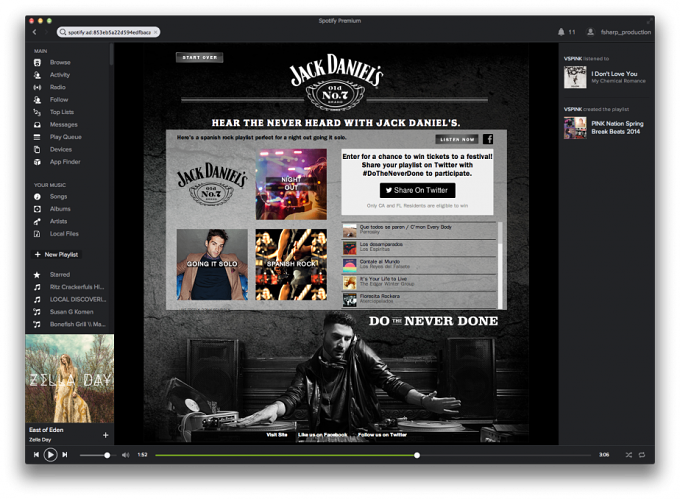
Task: Open I Don't Love You song
Action: coord(614,74)
